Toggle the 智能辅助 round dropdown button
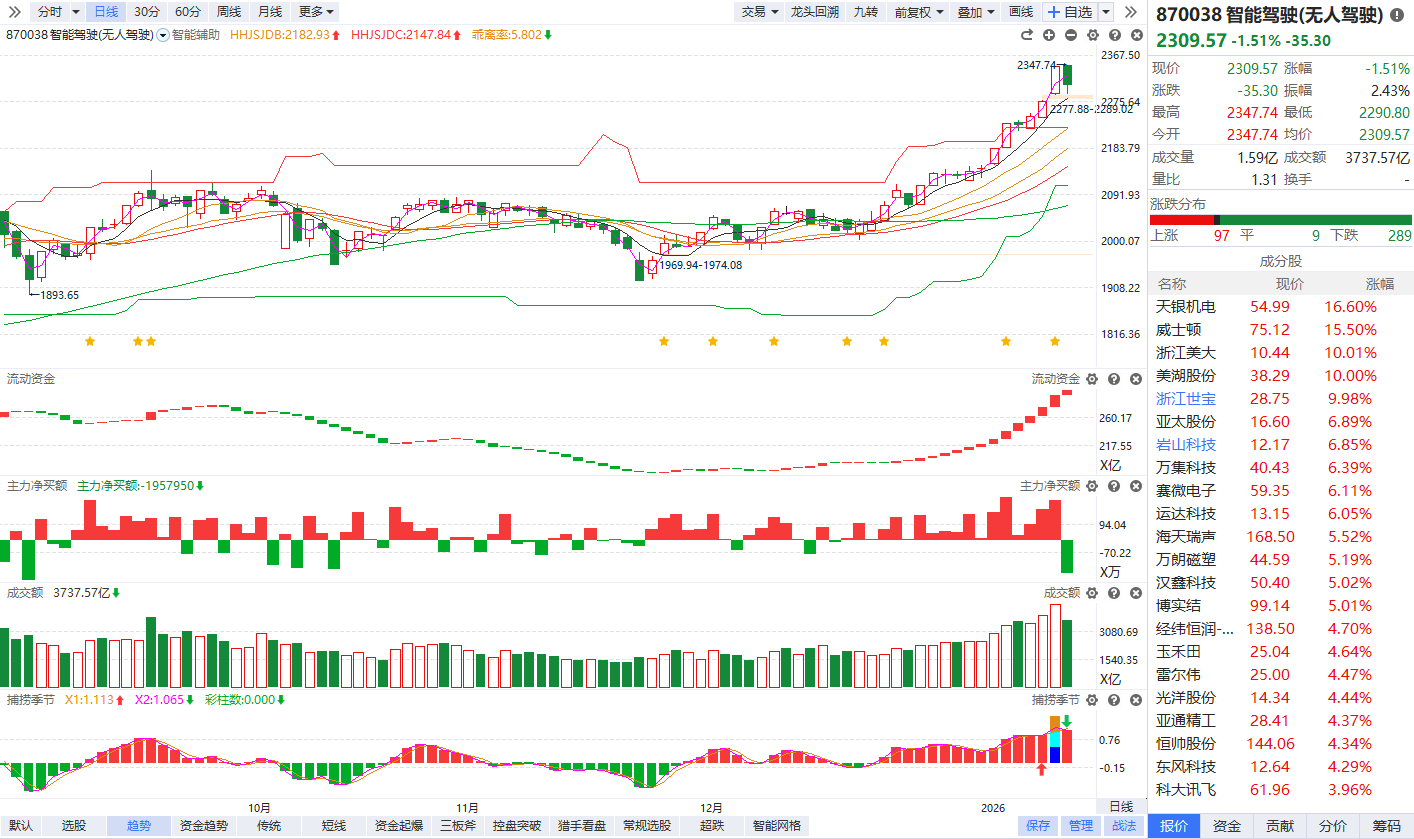1414x839 pixels. [163, 35]
